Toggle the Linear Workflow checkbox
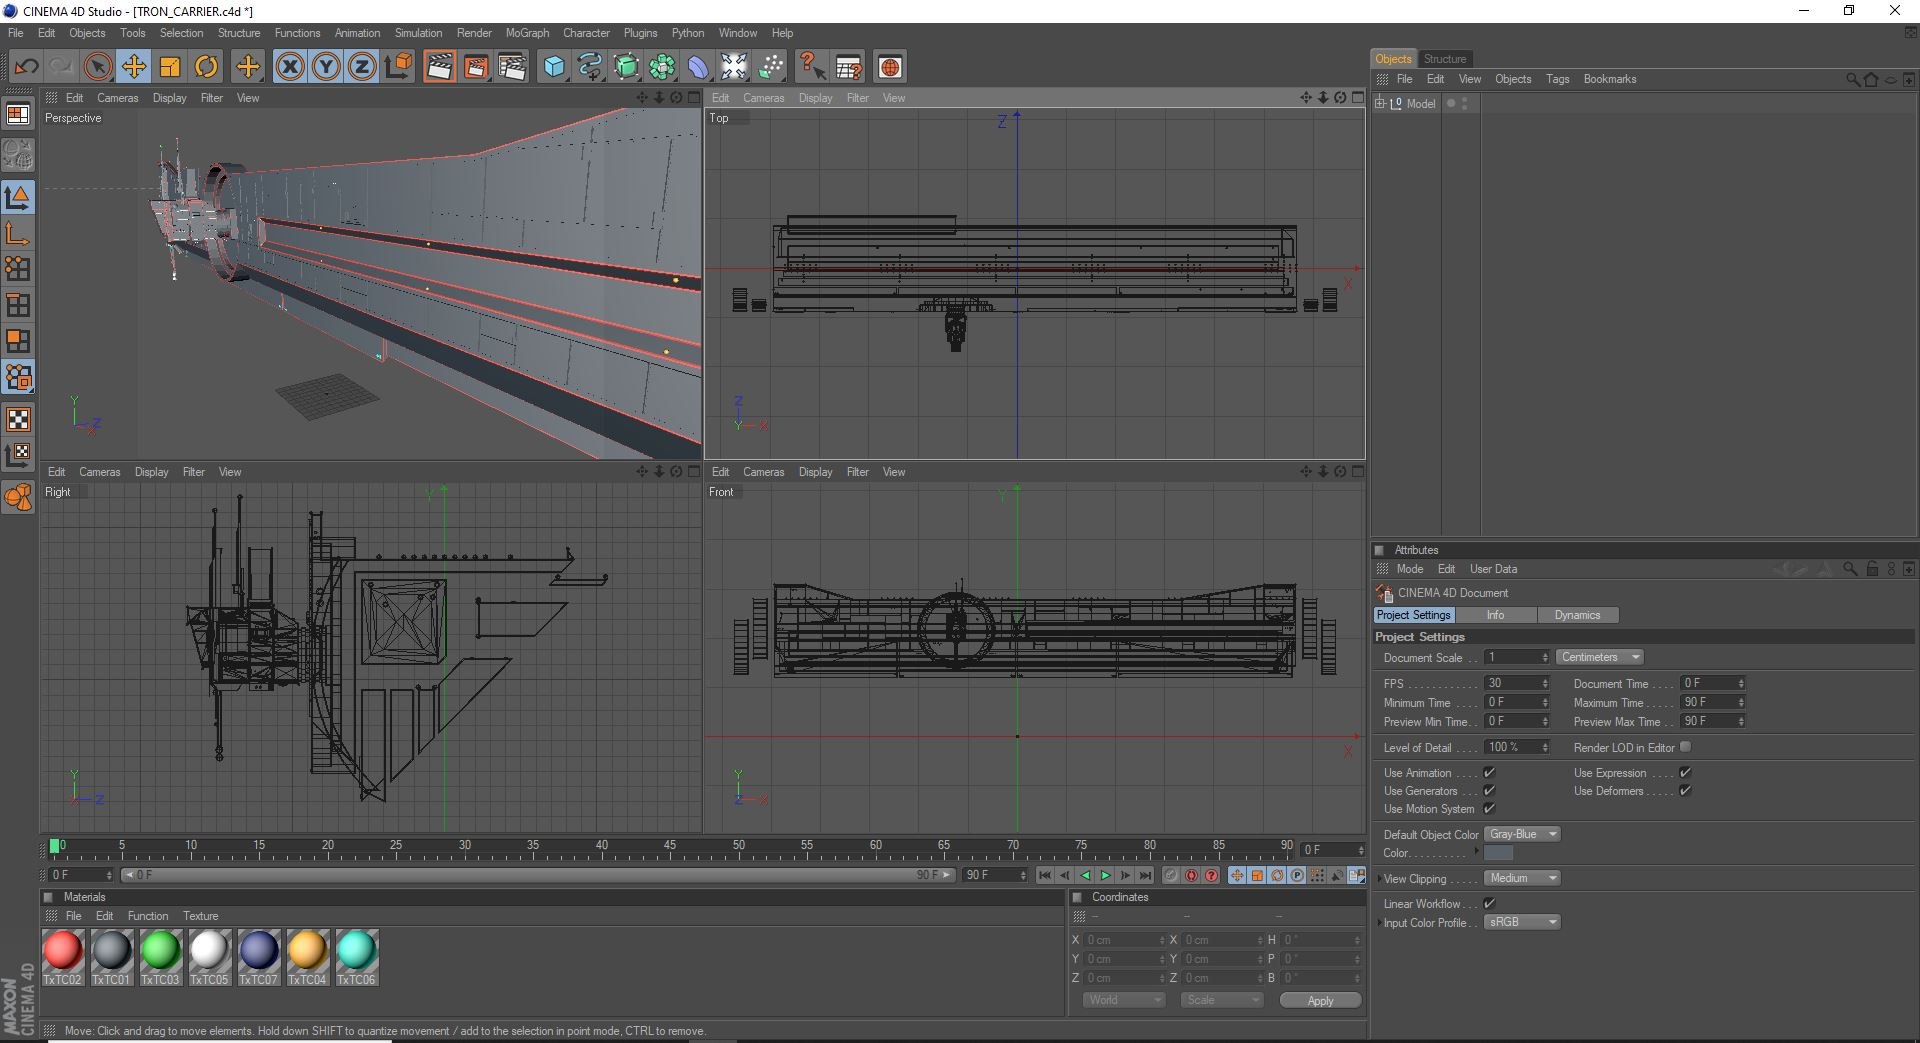Image resolution: width=1920 pixels, height=1043 pixels. [1489, 904]
